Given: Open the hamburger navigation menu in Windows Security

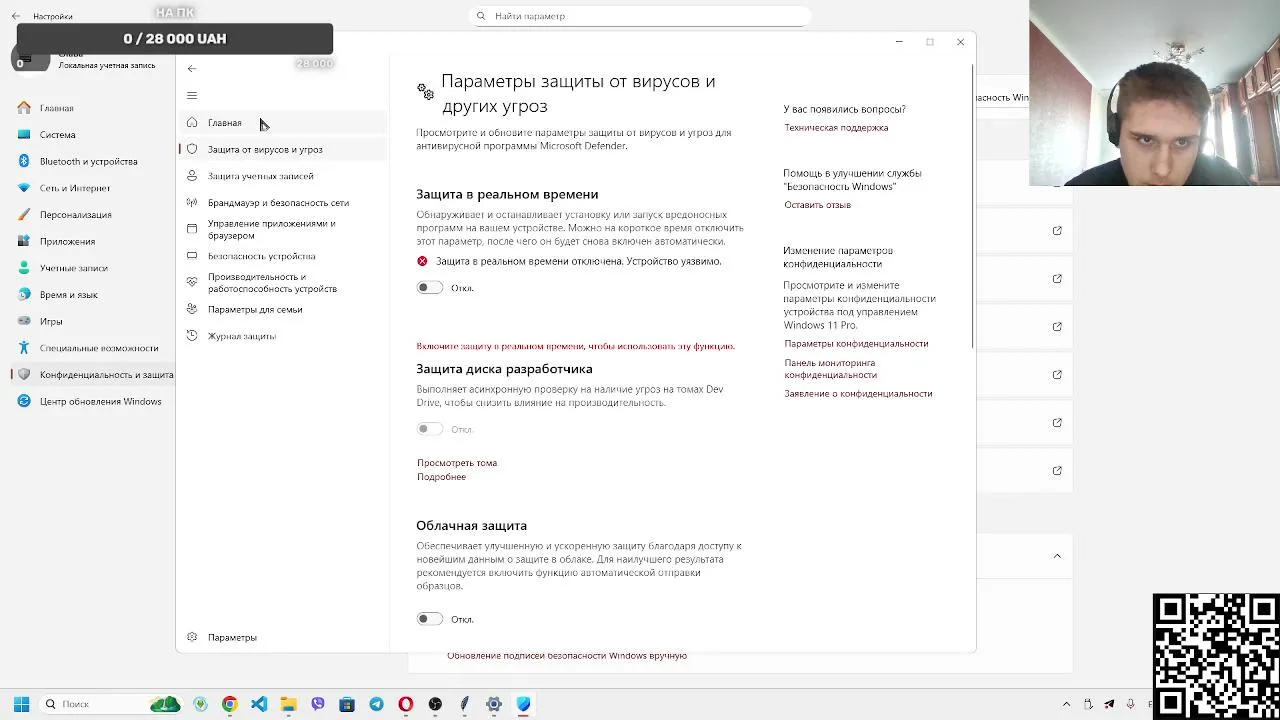Looking at the screenshot, I should [x=192, y=96].
